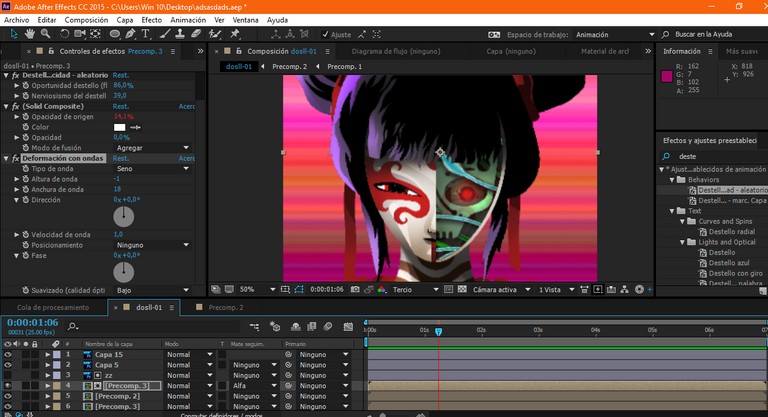Viewport: 768px width, 417px height.
Task: Click the white Color swatch
Action: (x=120, y=127)
